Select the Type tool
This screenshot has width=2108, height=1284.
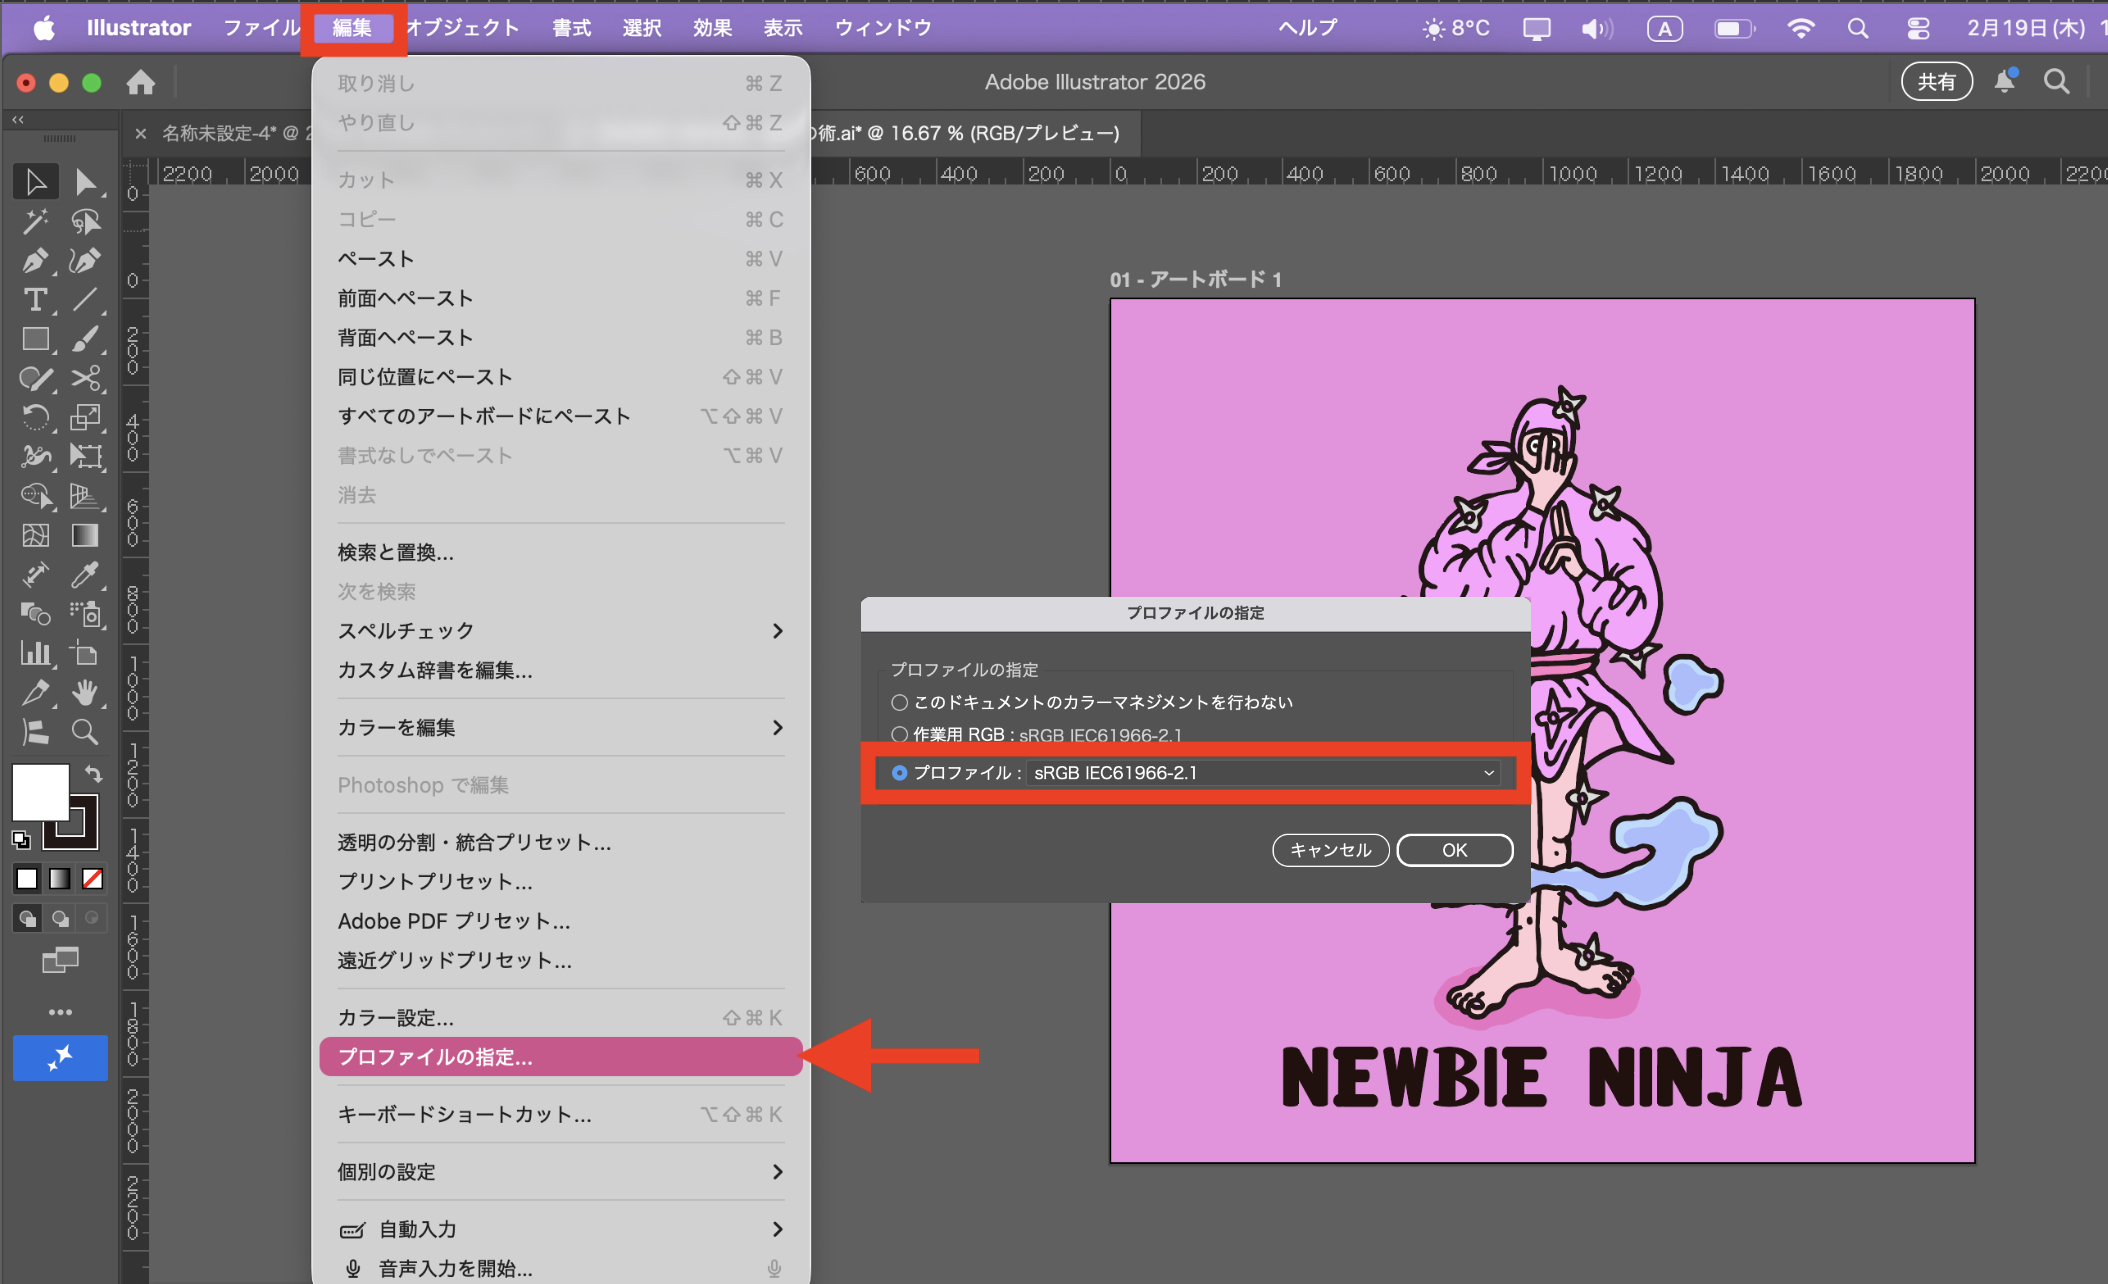34,300
